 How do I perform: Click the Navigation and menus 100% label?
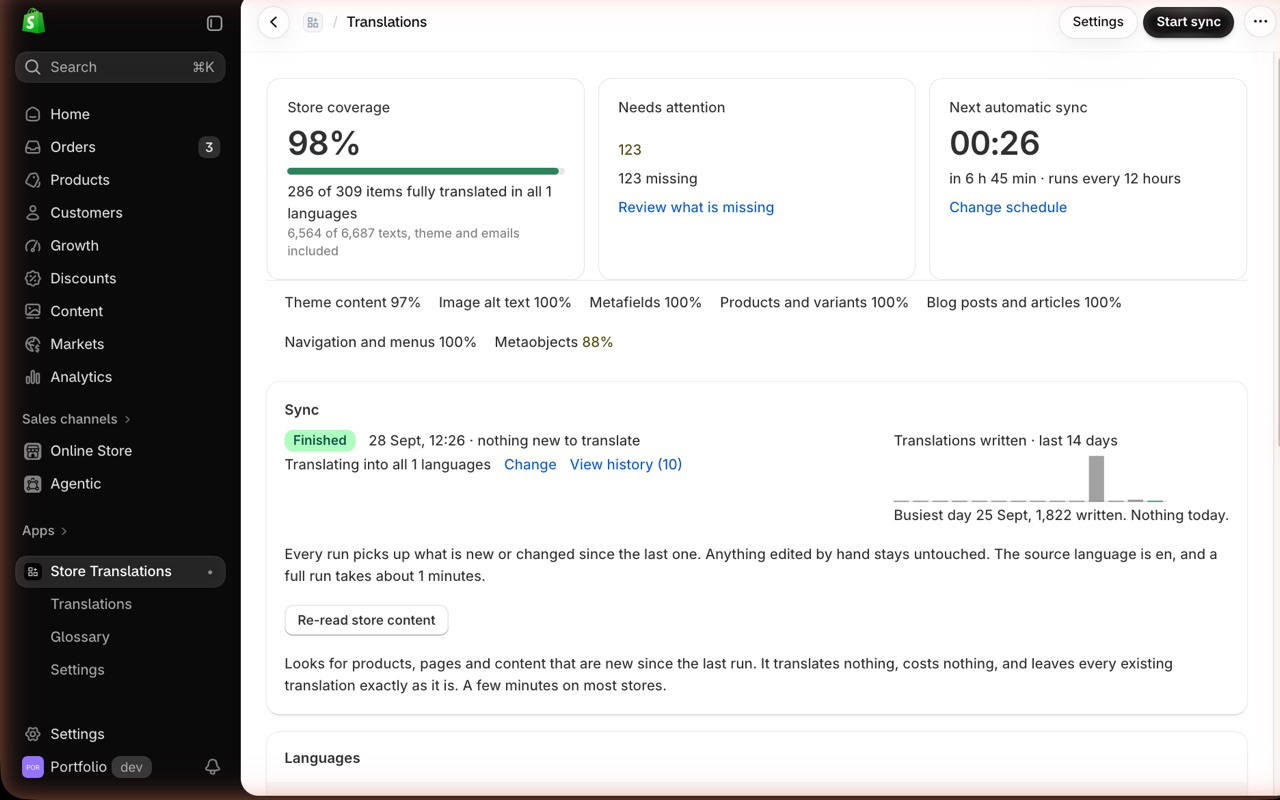381,342
